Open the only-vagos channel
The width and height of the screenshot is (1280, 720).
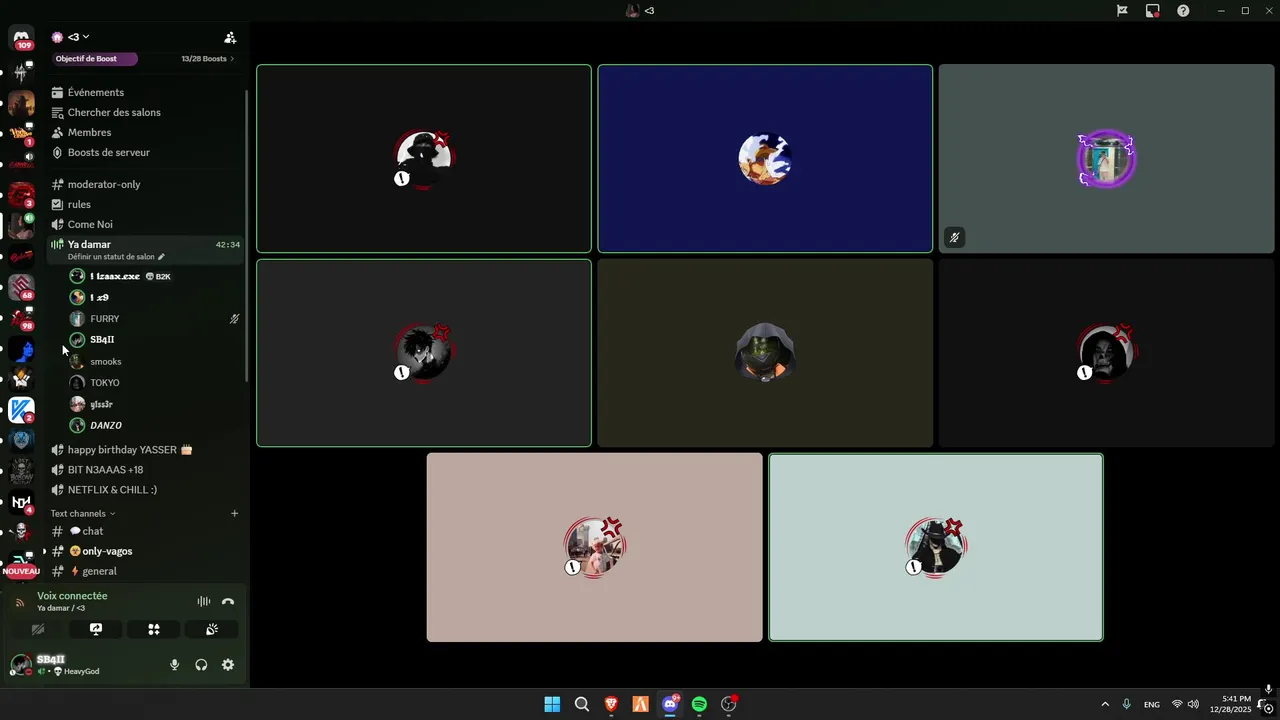tap(107, 551)
